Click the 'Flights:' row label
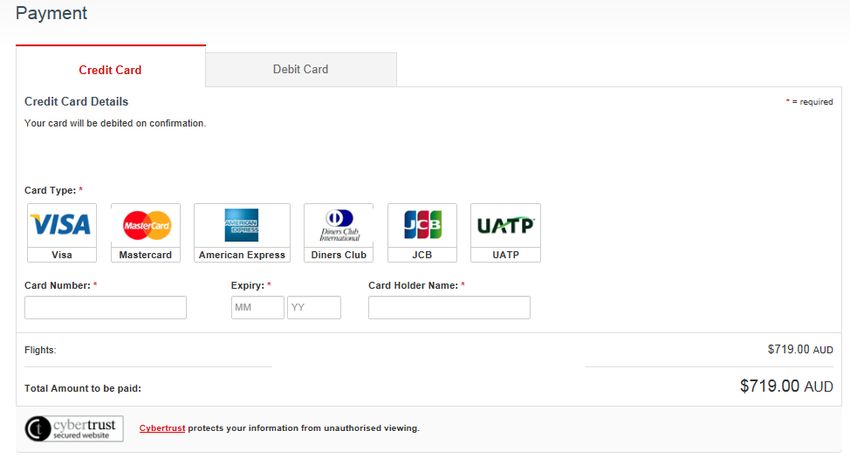Screen dimensions: 850x458 pyautogui.click(x=40, y=350)
